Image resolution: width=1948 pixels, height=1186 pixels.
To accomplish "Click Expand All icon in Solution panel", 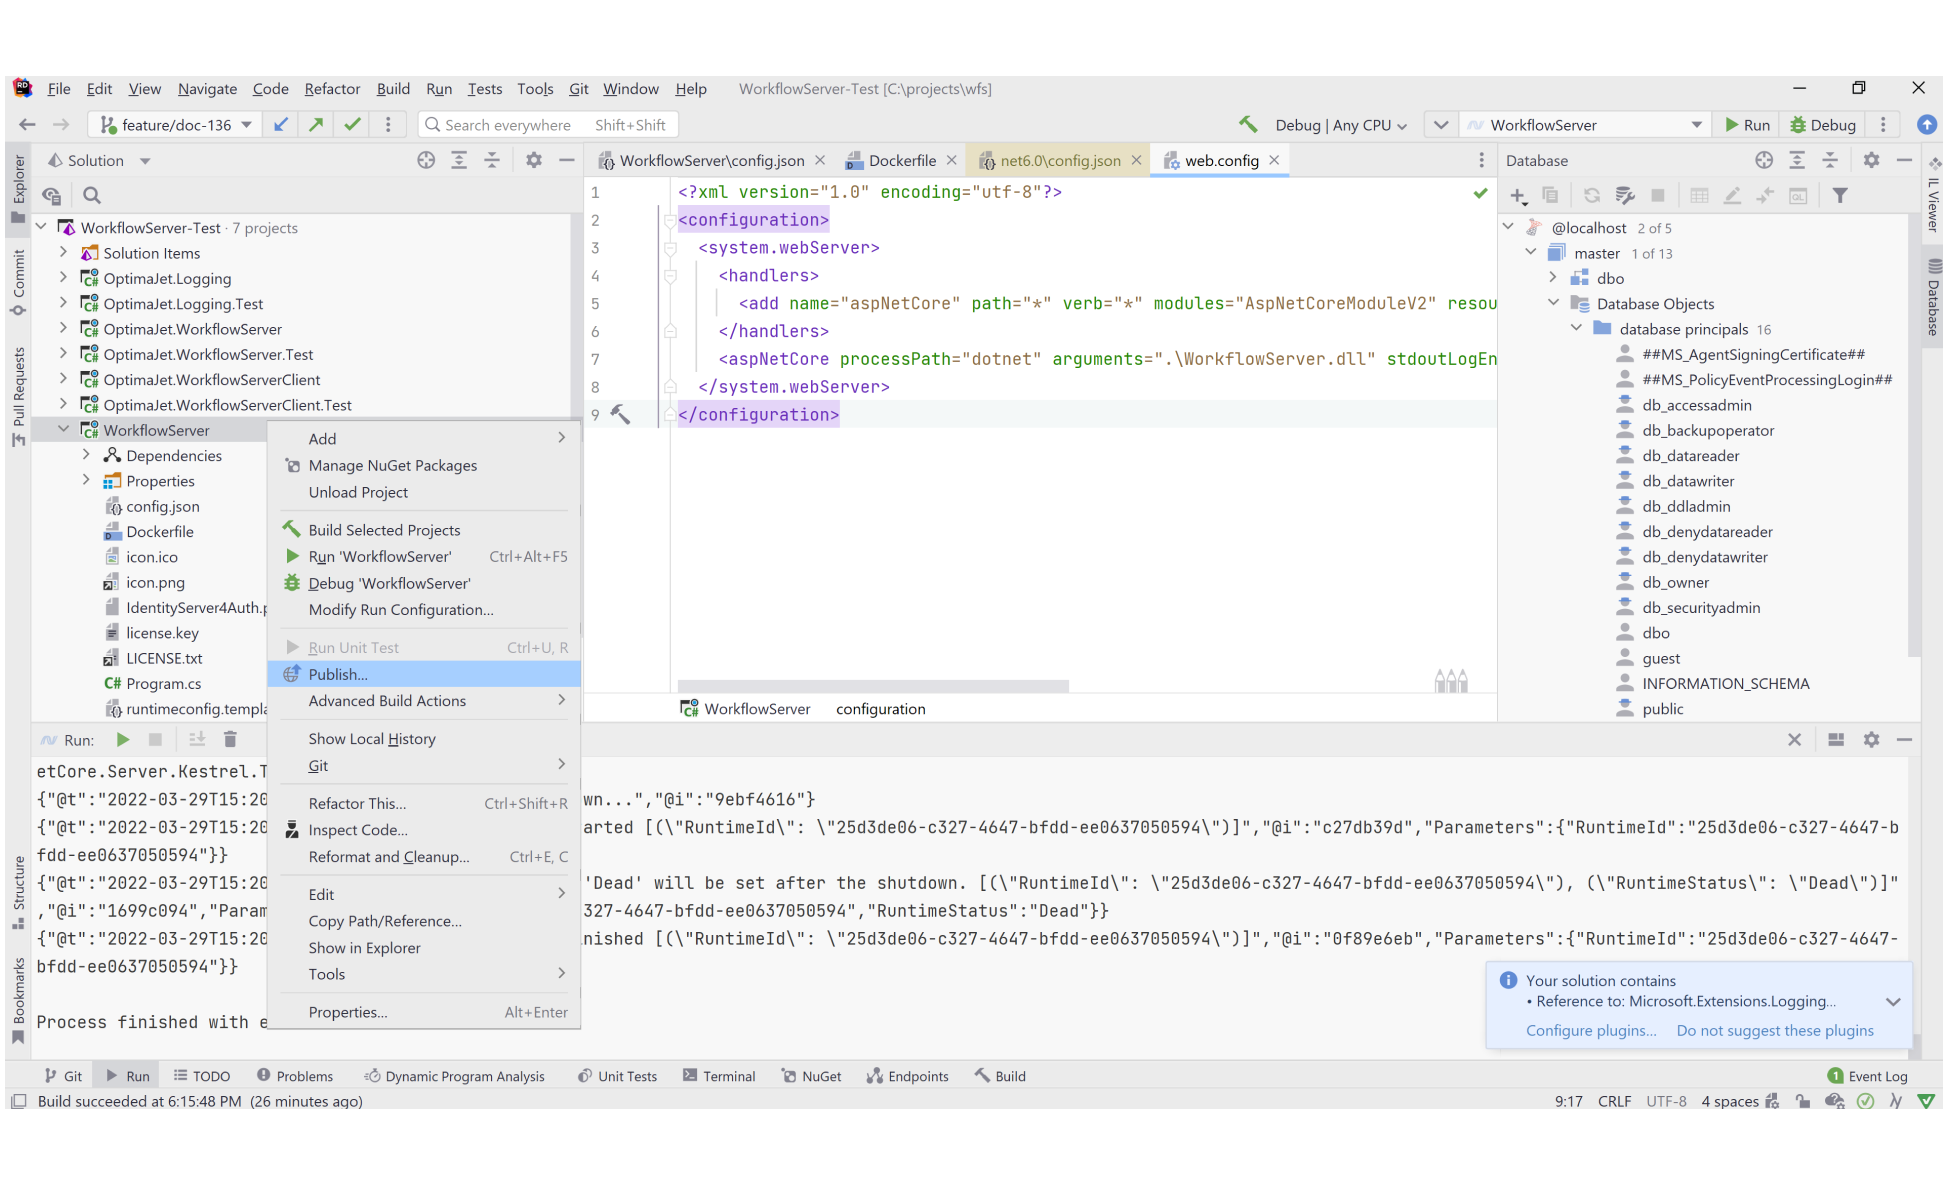I will (459, 160).
